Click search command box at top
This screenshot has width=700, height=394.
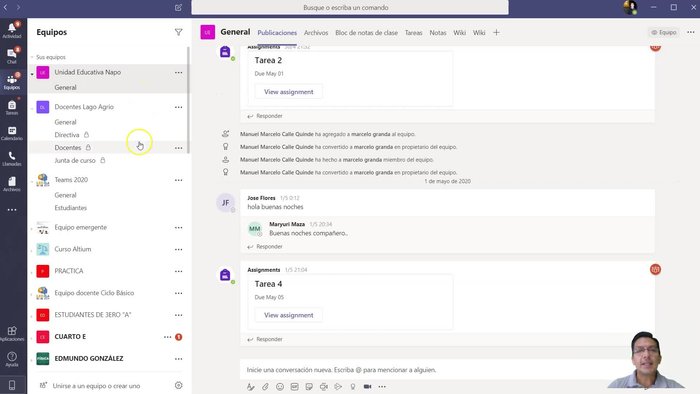(x=350, y=8)
